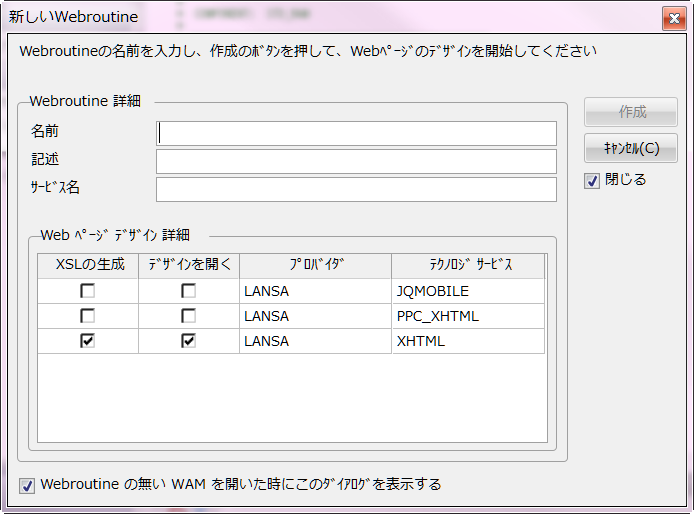Click the ｷｬﾝｾﾙ(C) cancel button
Screen dimensions: 694x514
[x=630, y=148]
